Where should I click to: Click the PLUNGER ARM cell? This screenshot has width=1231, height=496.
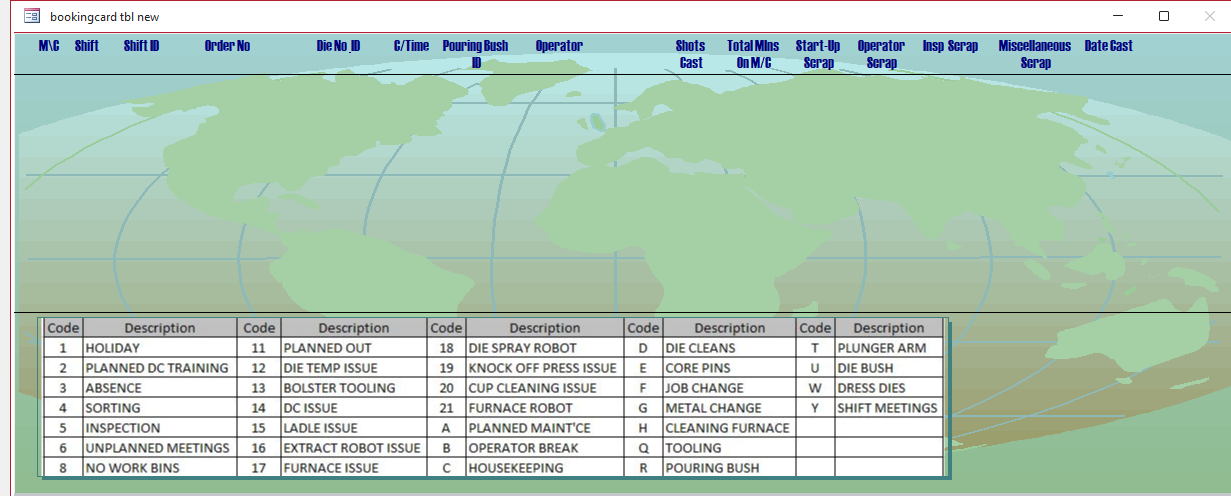[889, 348]
